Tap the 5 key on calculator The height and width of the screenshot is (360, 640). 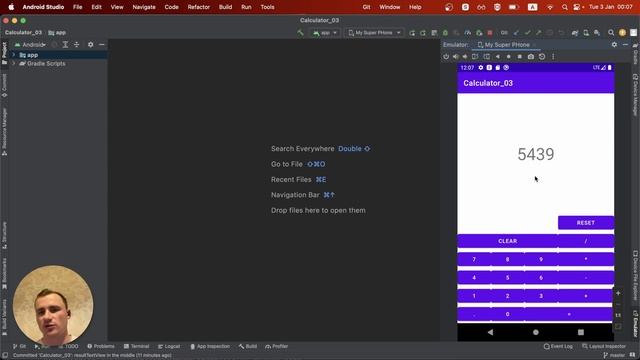(x=507, y=278)
